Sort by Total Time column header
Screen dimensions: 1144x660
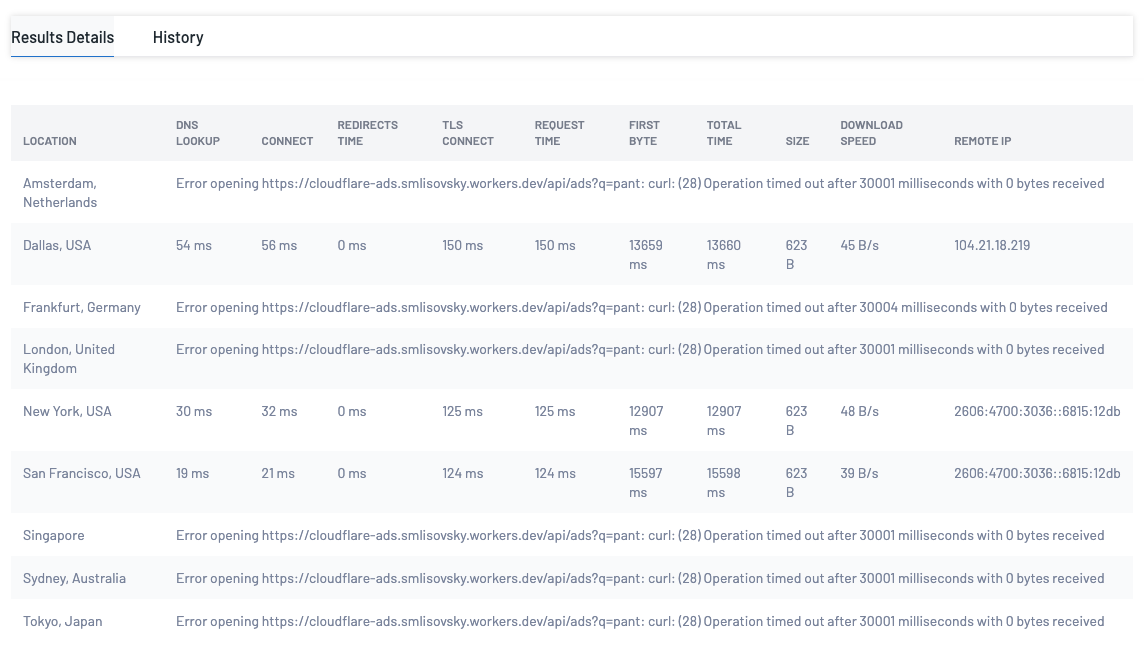pos(723,133)
